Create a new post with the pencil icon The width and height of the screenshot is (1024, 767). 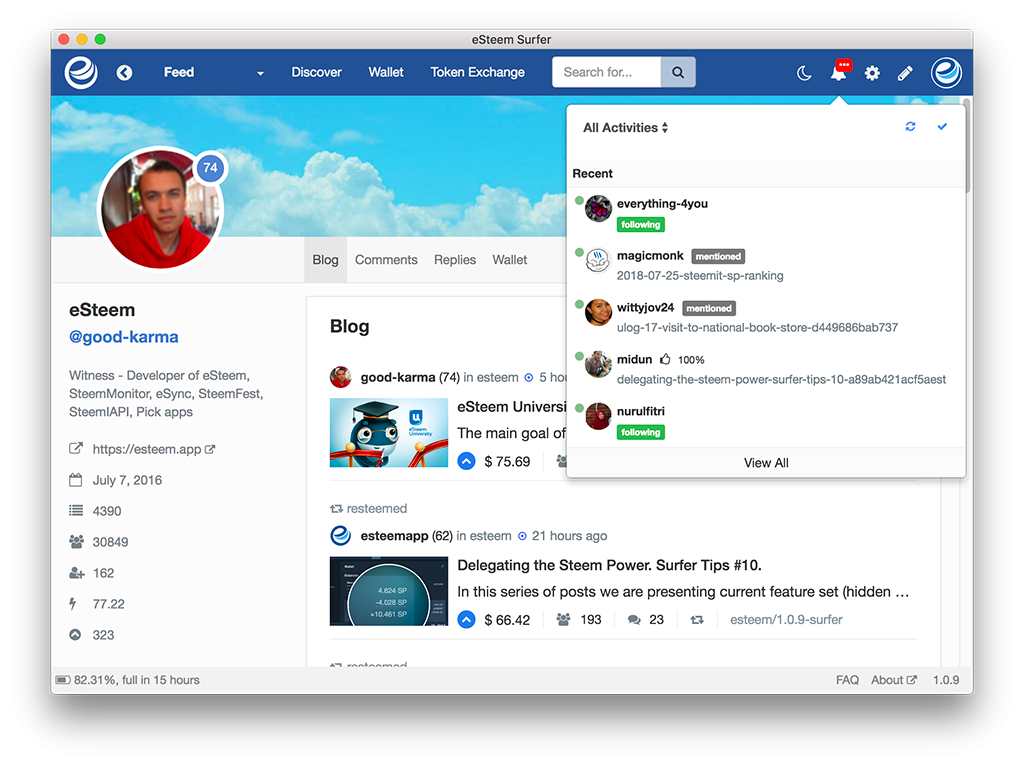tap(904, 73)
